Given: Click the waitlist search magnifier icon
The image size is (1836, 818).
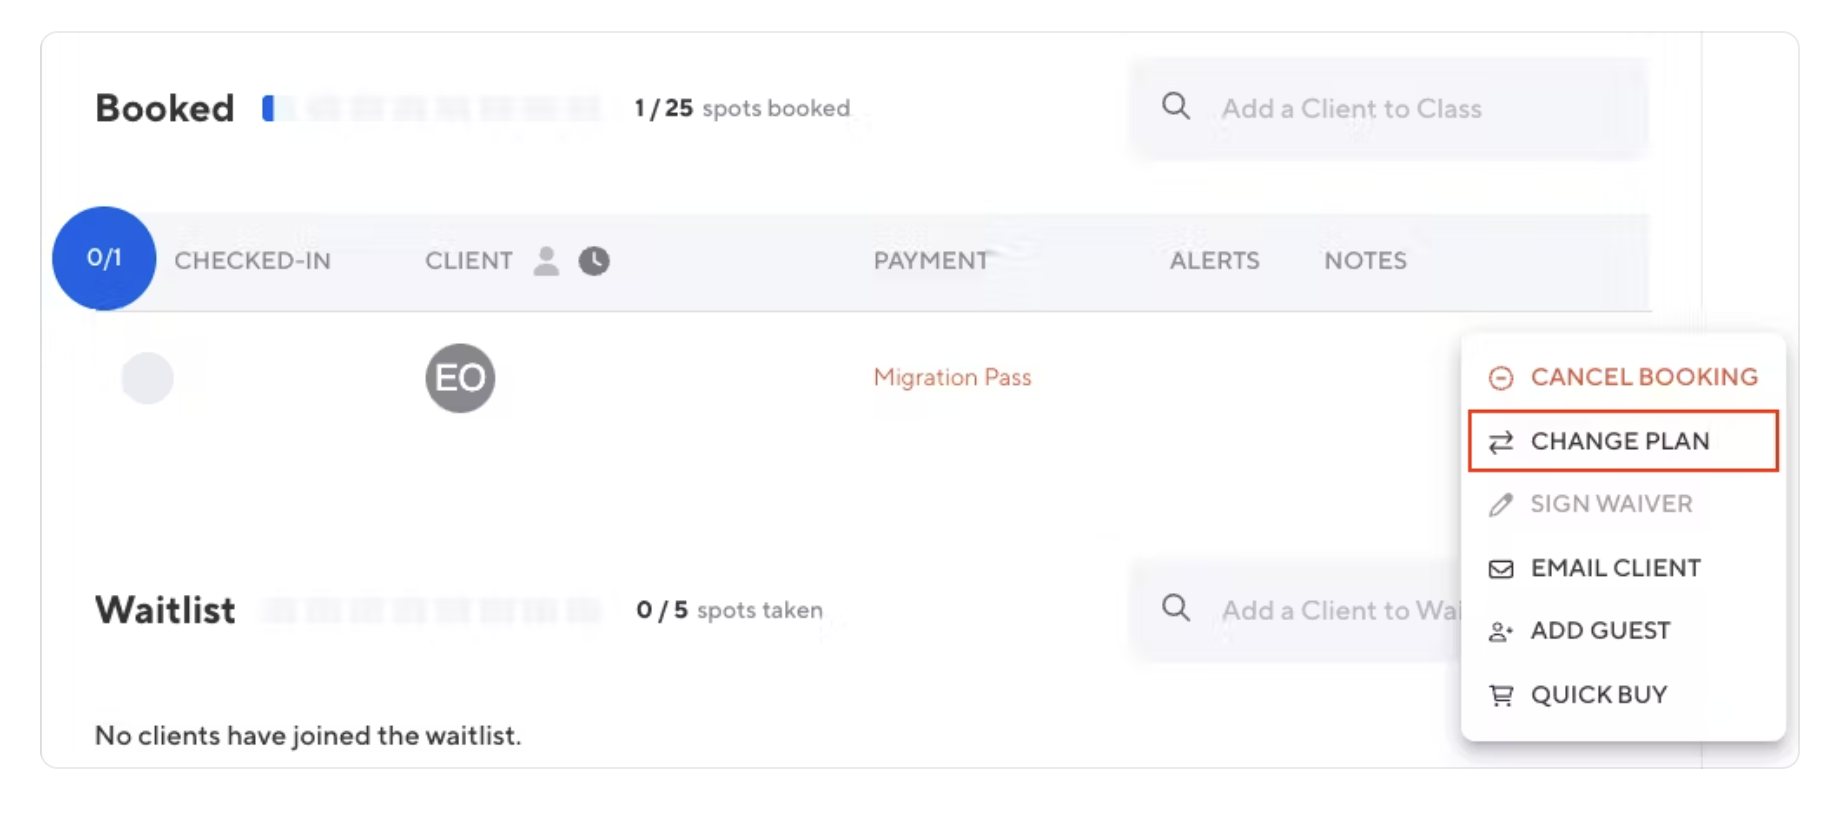Looking at the screenshot, I should point(1176,608).
